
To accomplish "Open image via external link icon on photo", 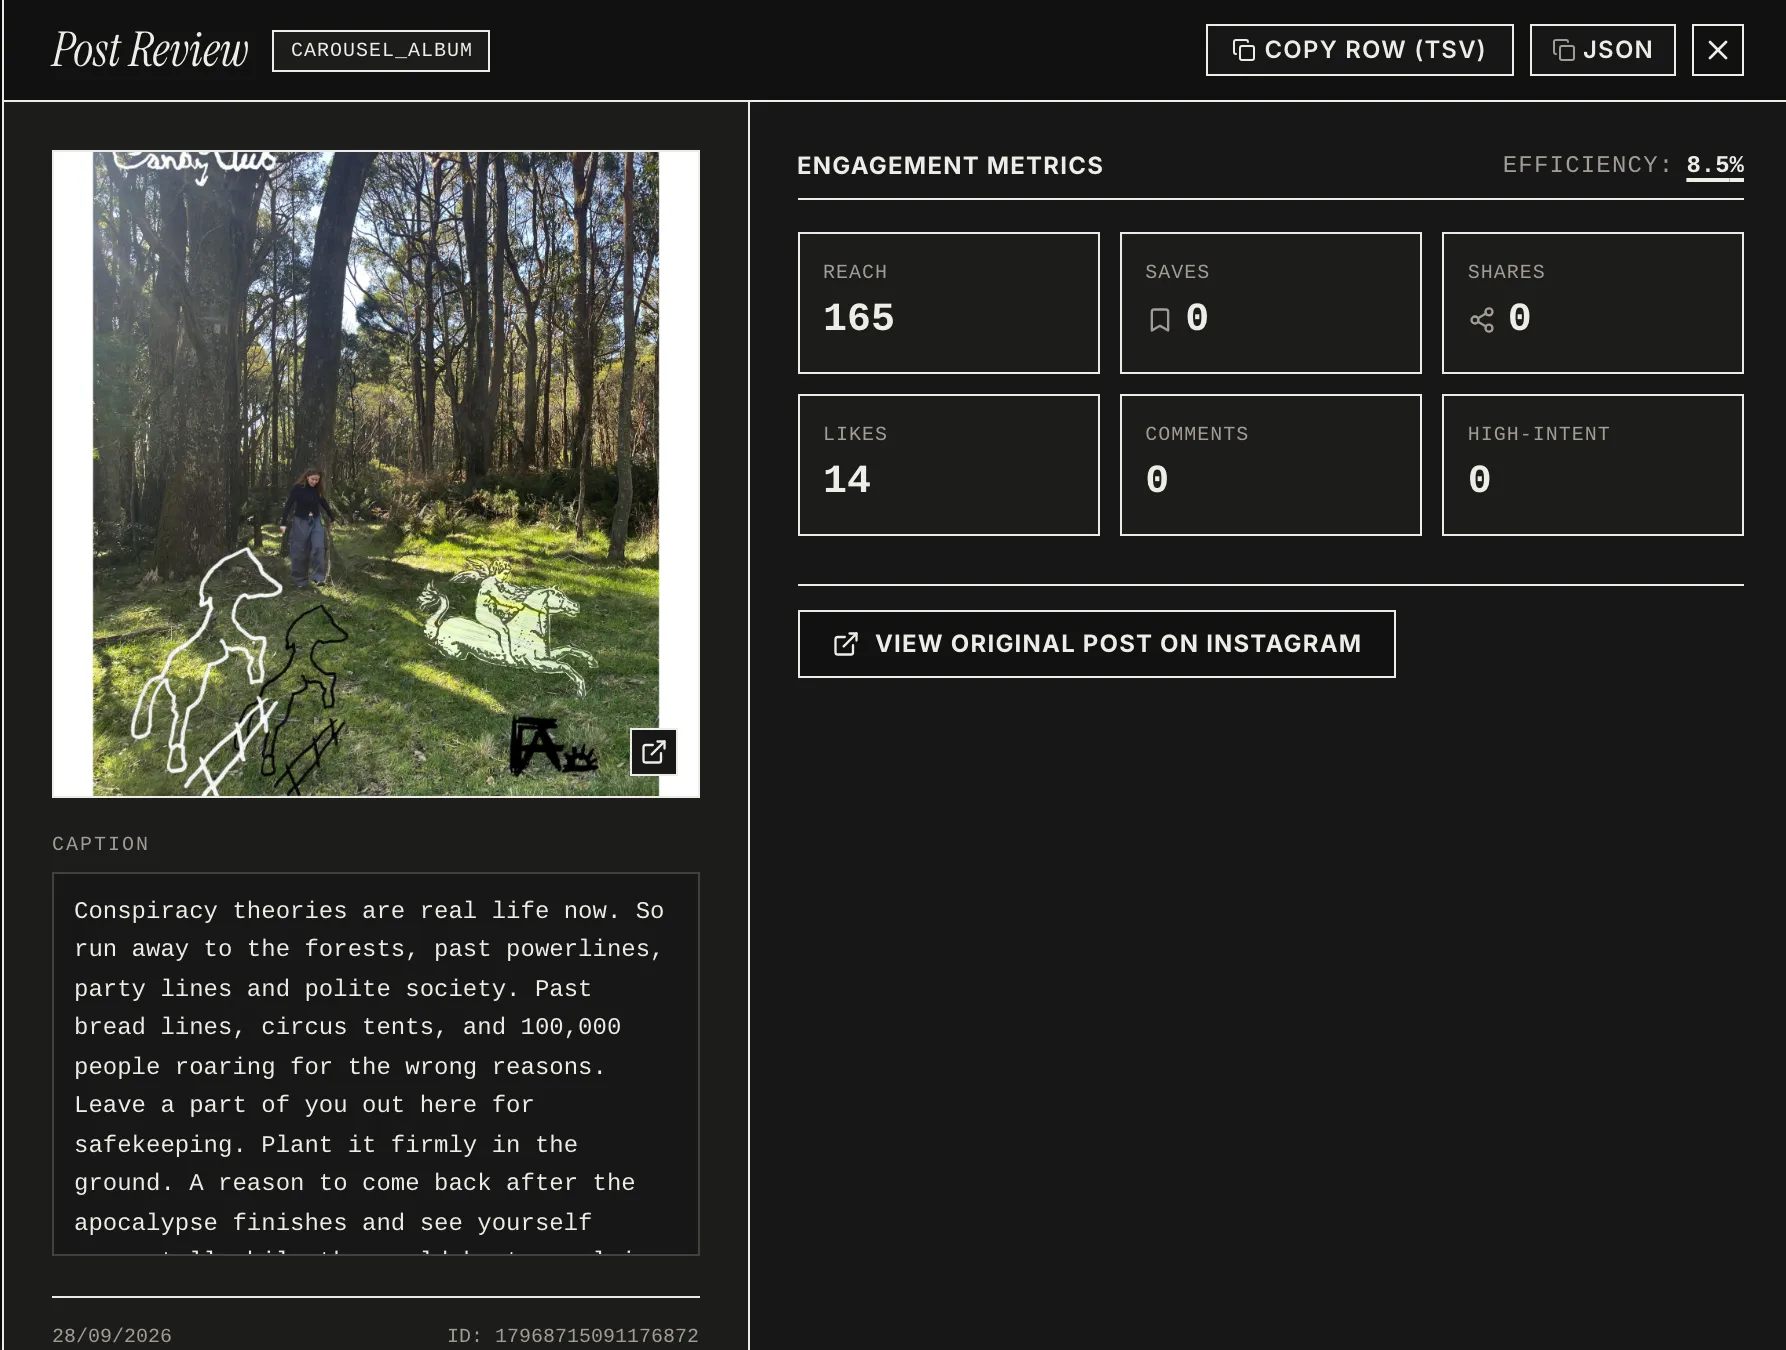I will point(654,752).
